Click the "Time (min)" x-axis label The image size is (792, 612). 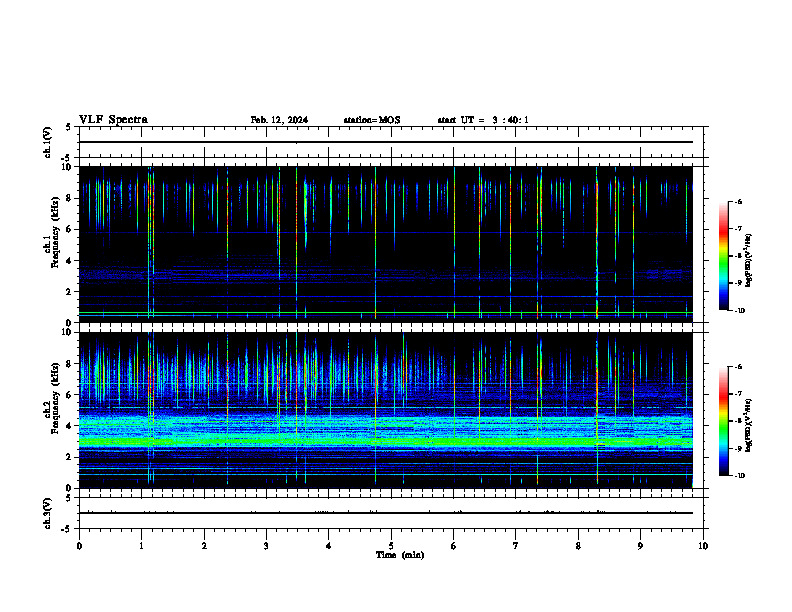point(400,555)
